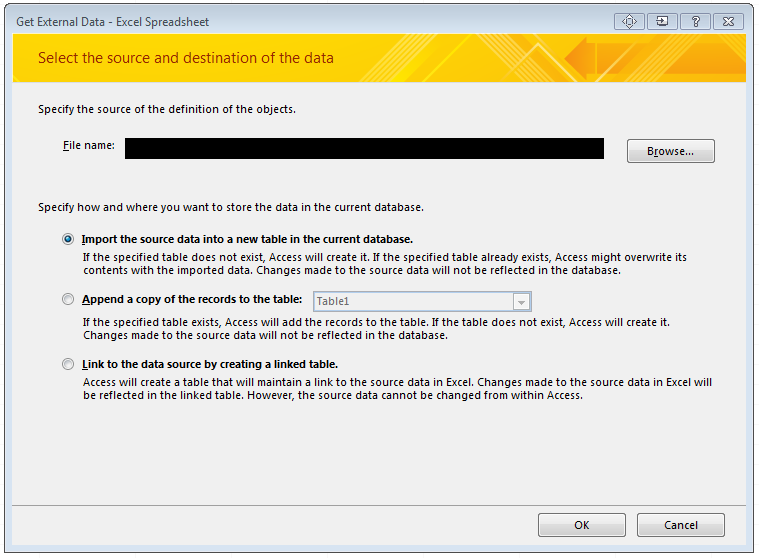Close the Get External Data dialog

[728, 21]
